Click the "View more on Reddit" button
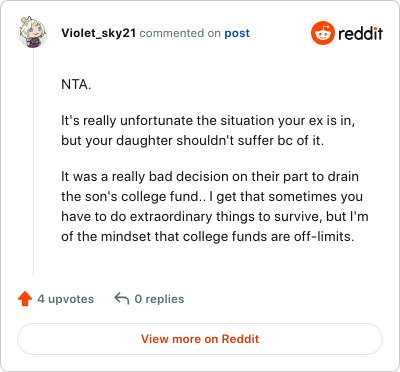 (200, 339)
